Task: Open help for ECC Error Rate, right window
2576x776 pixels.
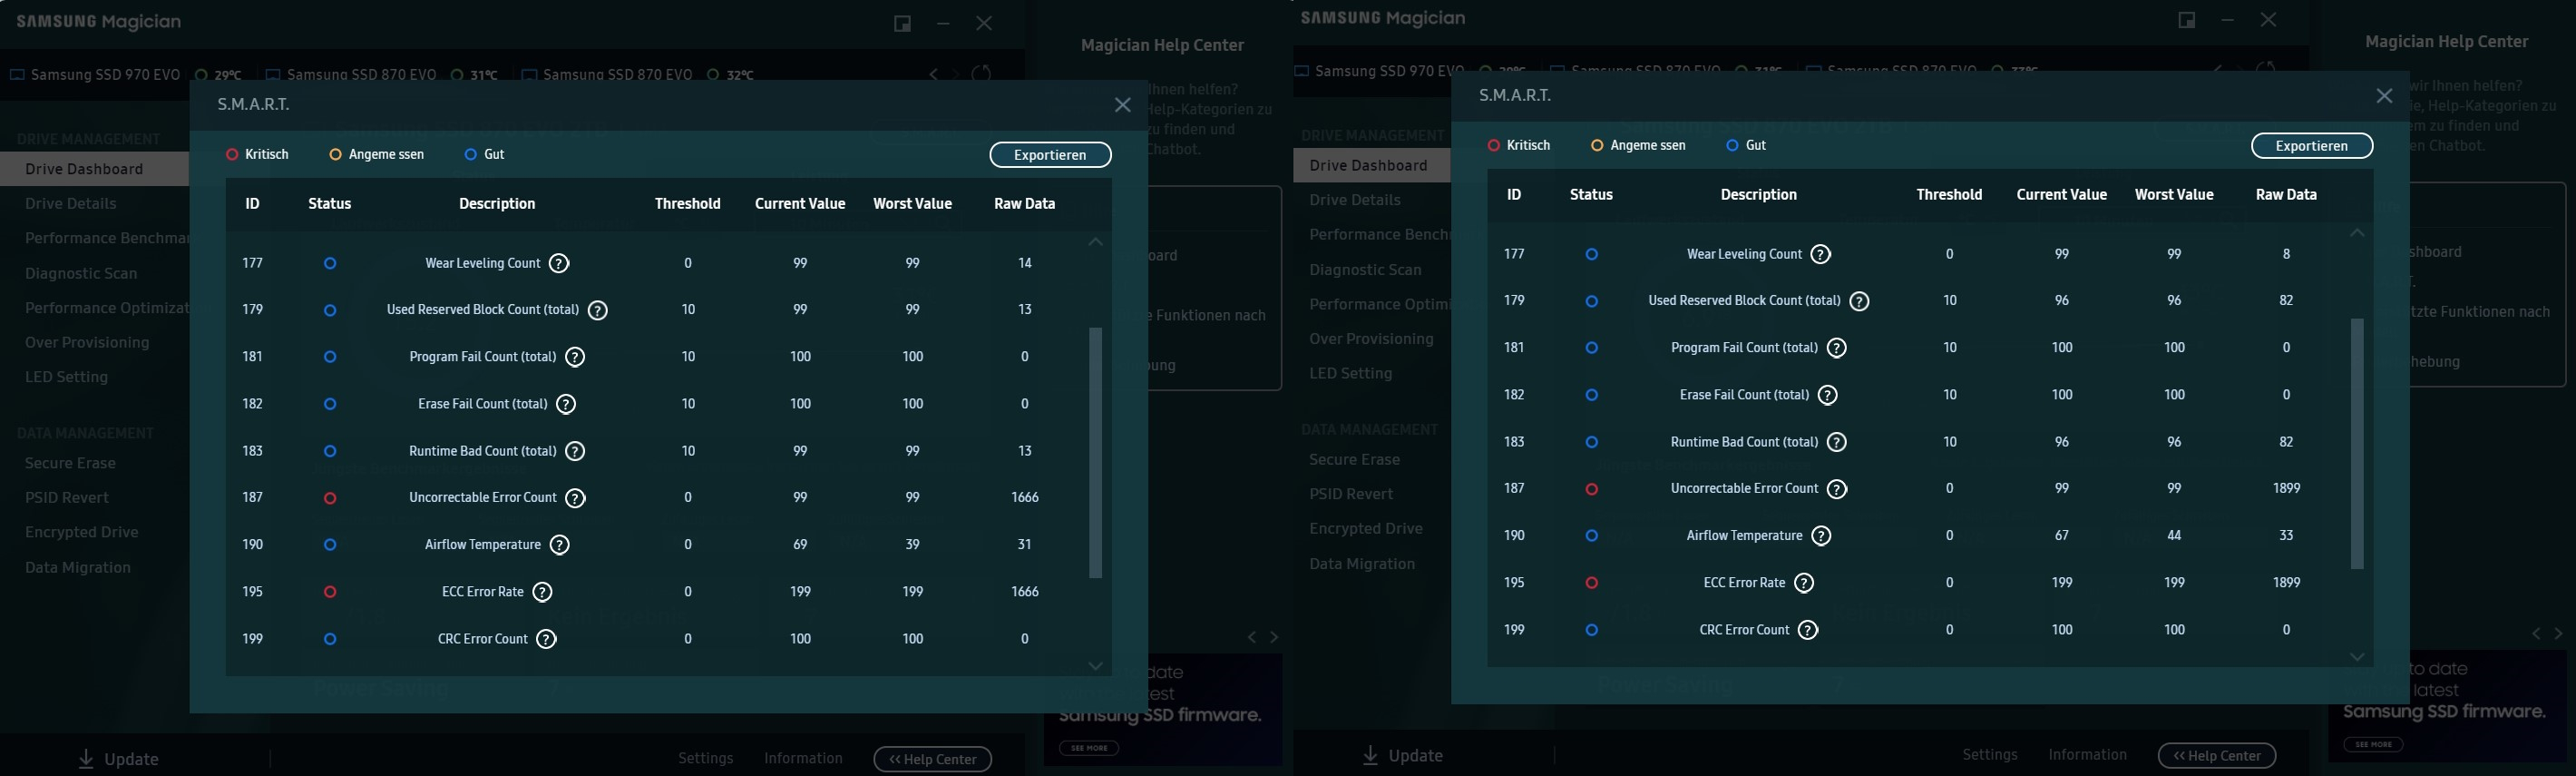Action: coord(1804,583)
